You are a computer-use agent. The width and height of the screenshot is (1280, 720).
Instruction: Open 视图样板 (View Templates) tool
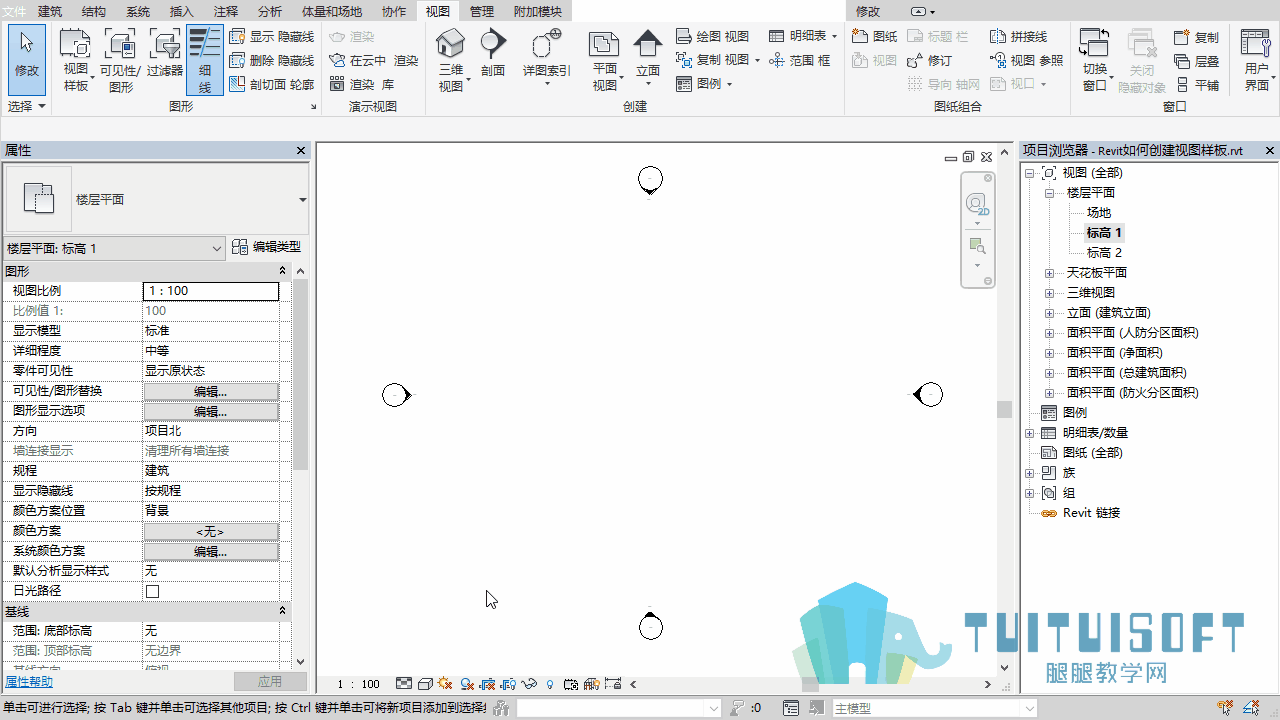click(76, 60)
